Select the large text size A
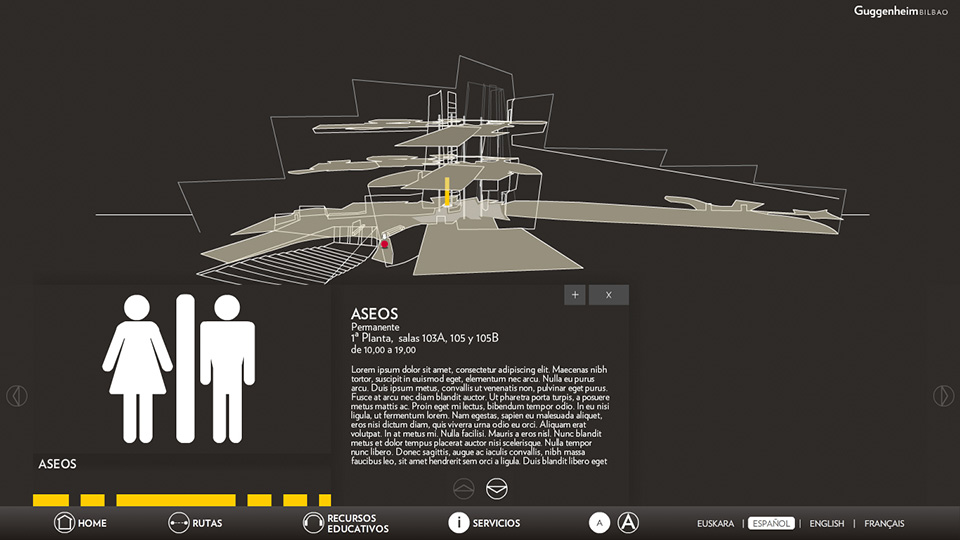Image resolution: width=960 pixels, height=540 pixels. 628,522
